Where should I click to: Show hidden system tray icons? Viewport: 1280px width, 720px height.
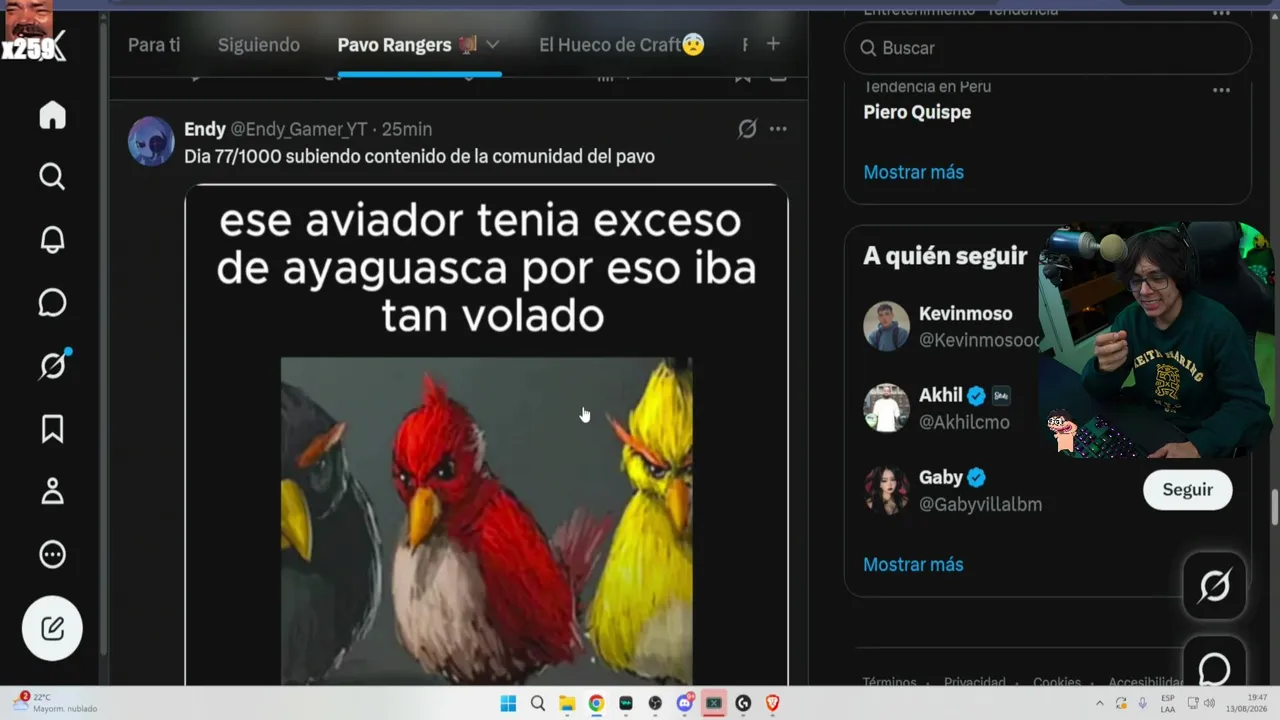click(x=1100, y=703)
